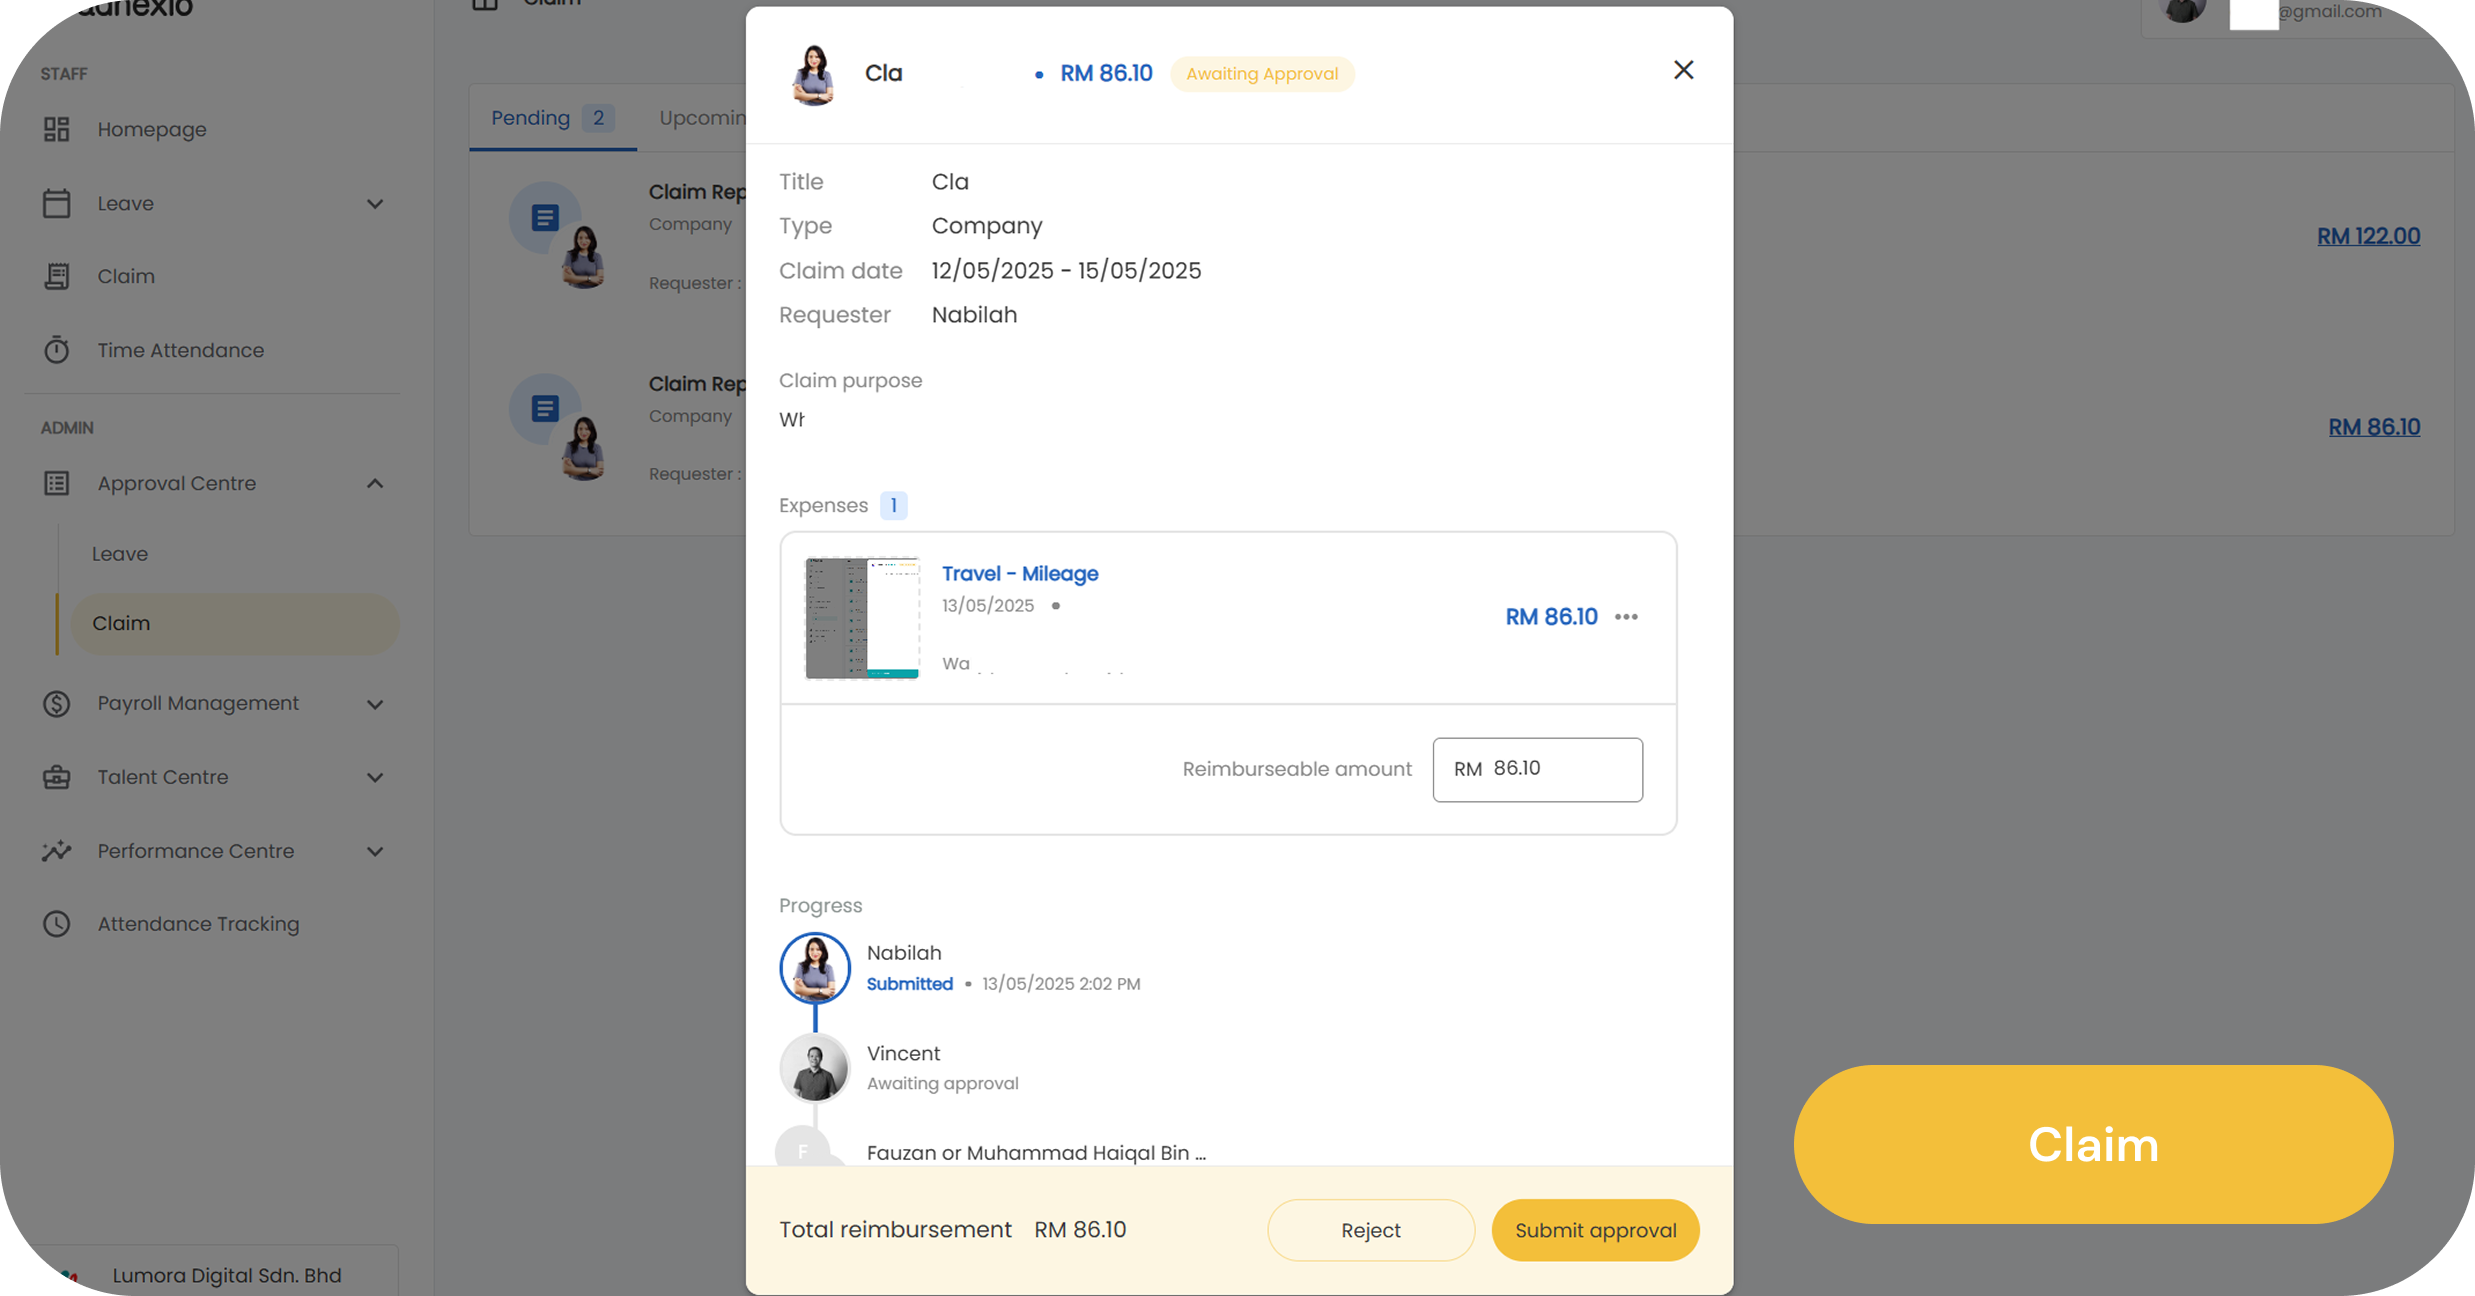Expand the Payroll Management chevron
This screenshot has height=1296, width=2475.
pyautogui.click(x=375, y=704)
